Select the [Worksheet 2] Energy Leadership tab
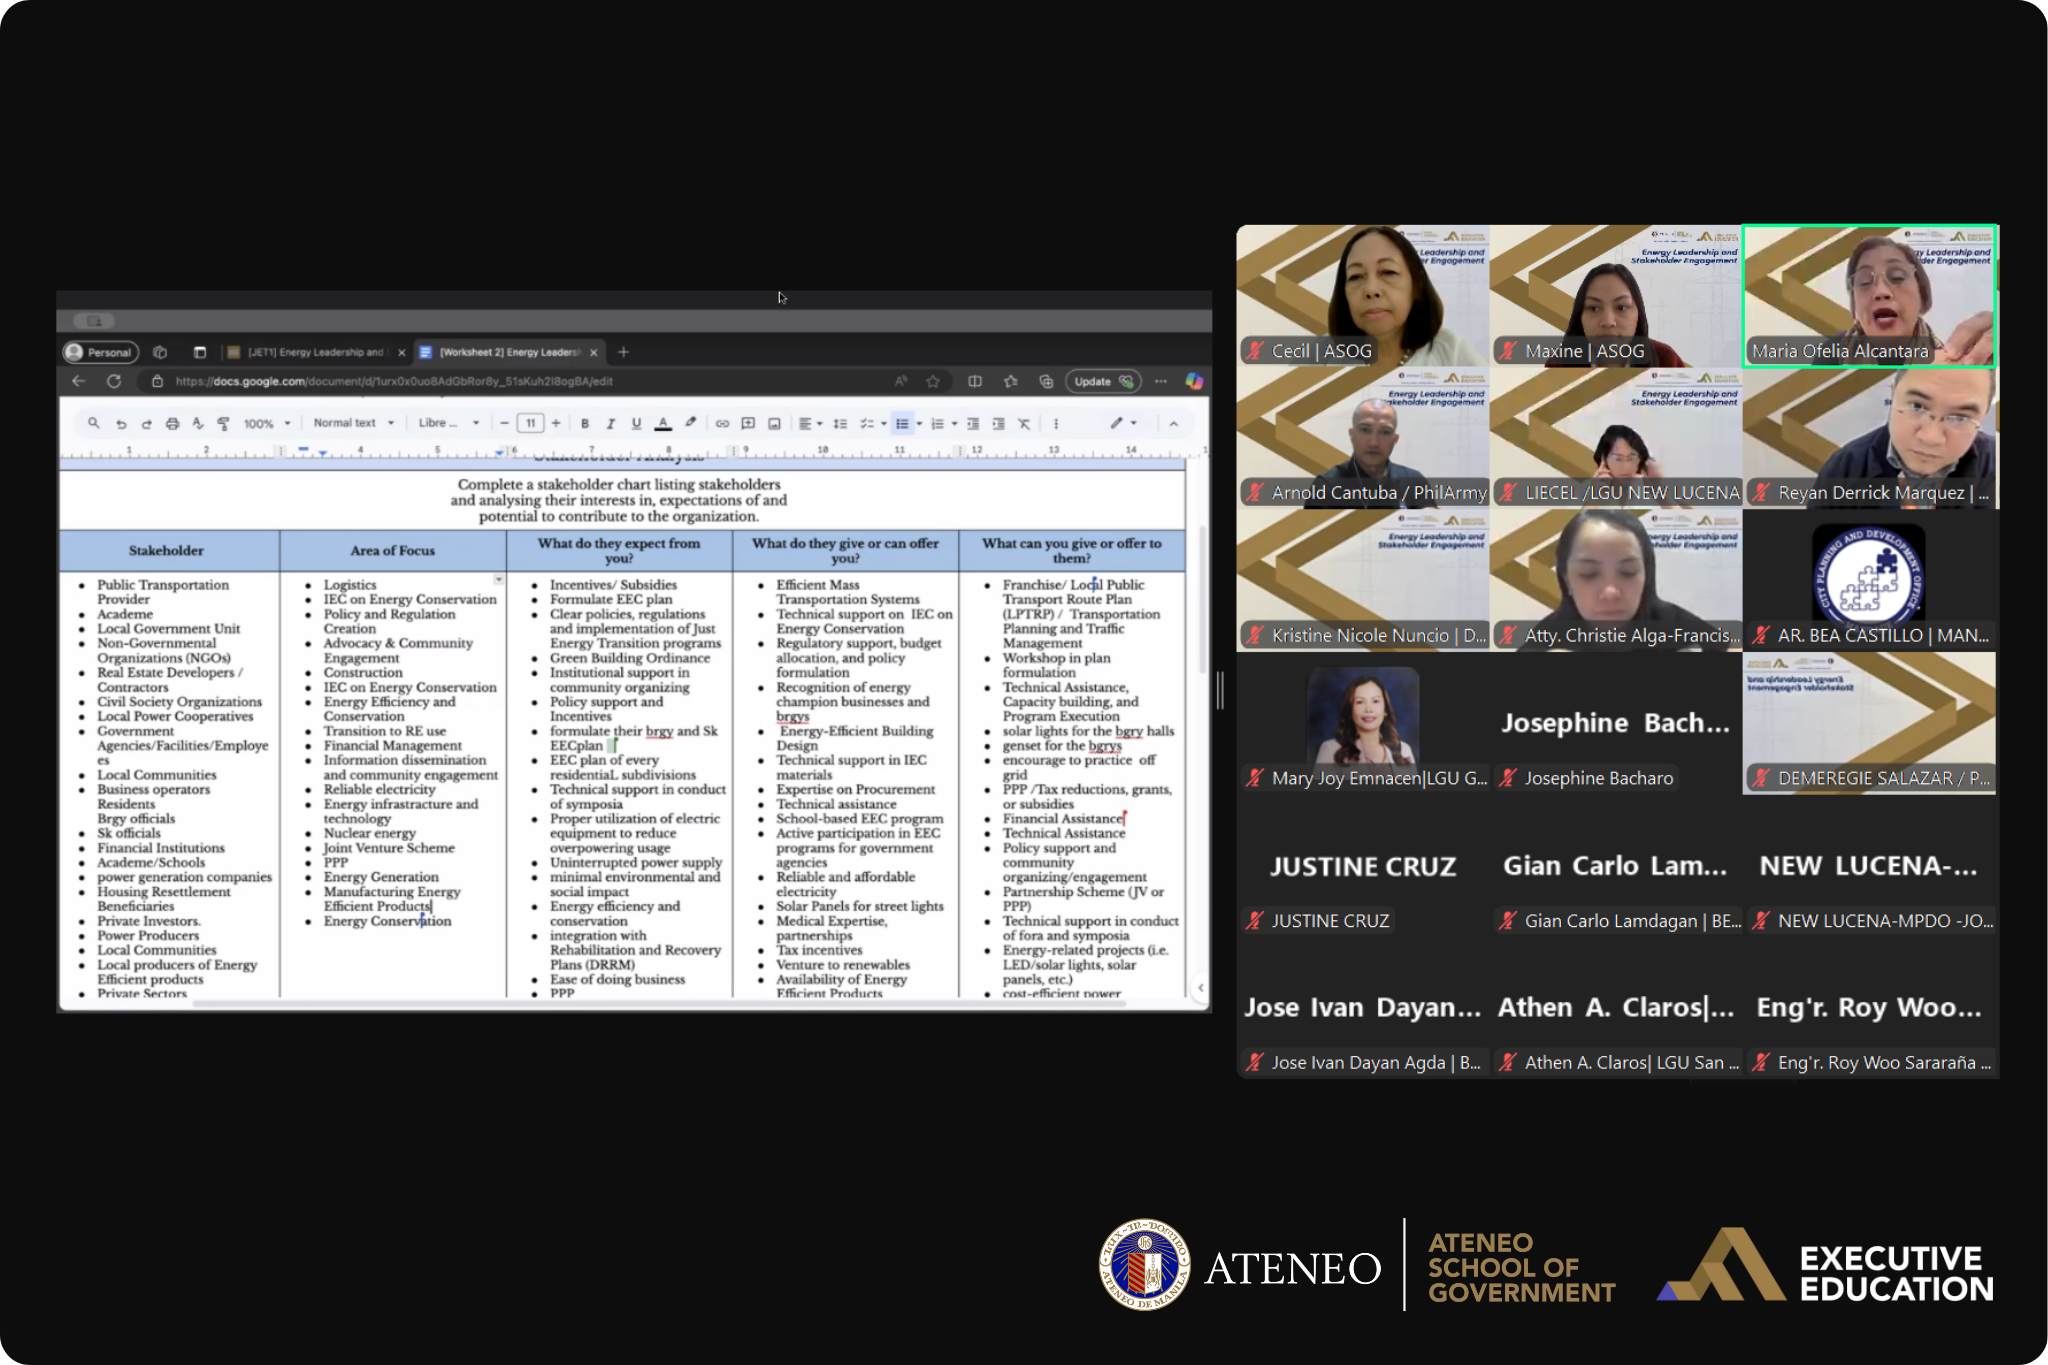The height and width of the screenshot is (1365, 2048). pyautogui.click(x=508, y=352)
